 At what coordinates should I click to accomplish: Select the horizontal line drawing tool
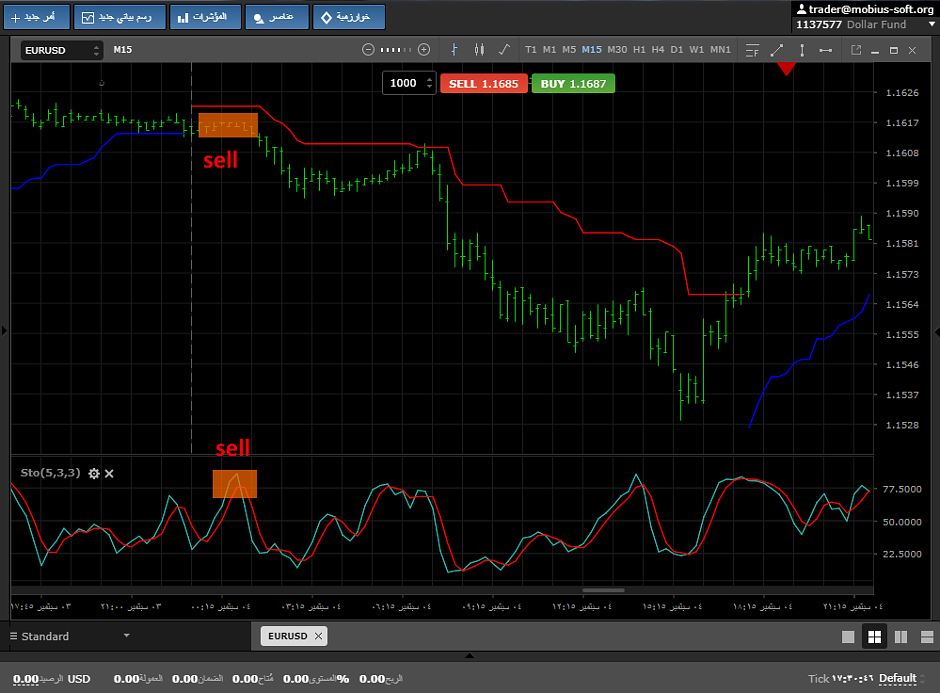[825, 50]
